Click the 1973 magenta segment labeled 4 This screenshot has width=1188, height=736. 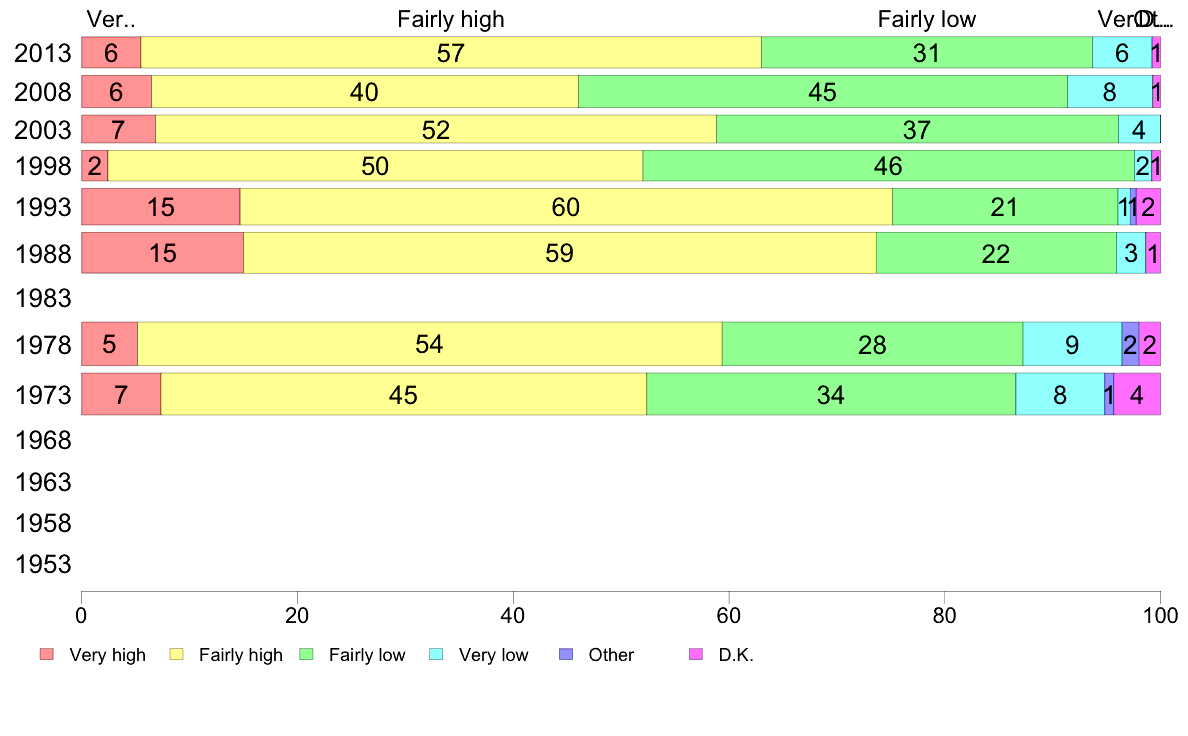(1136, 395)
